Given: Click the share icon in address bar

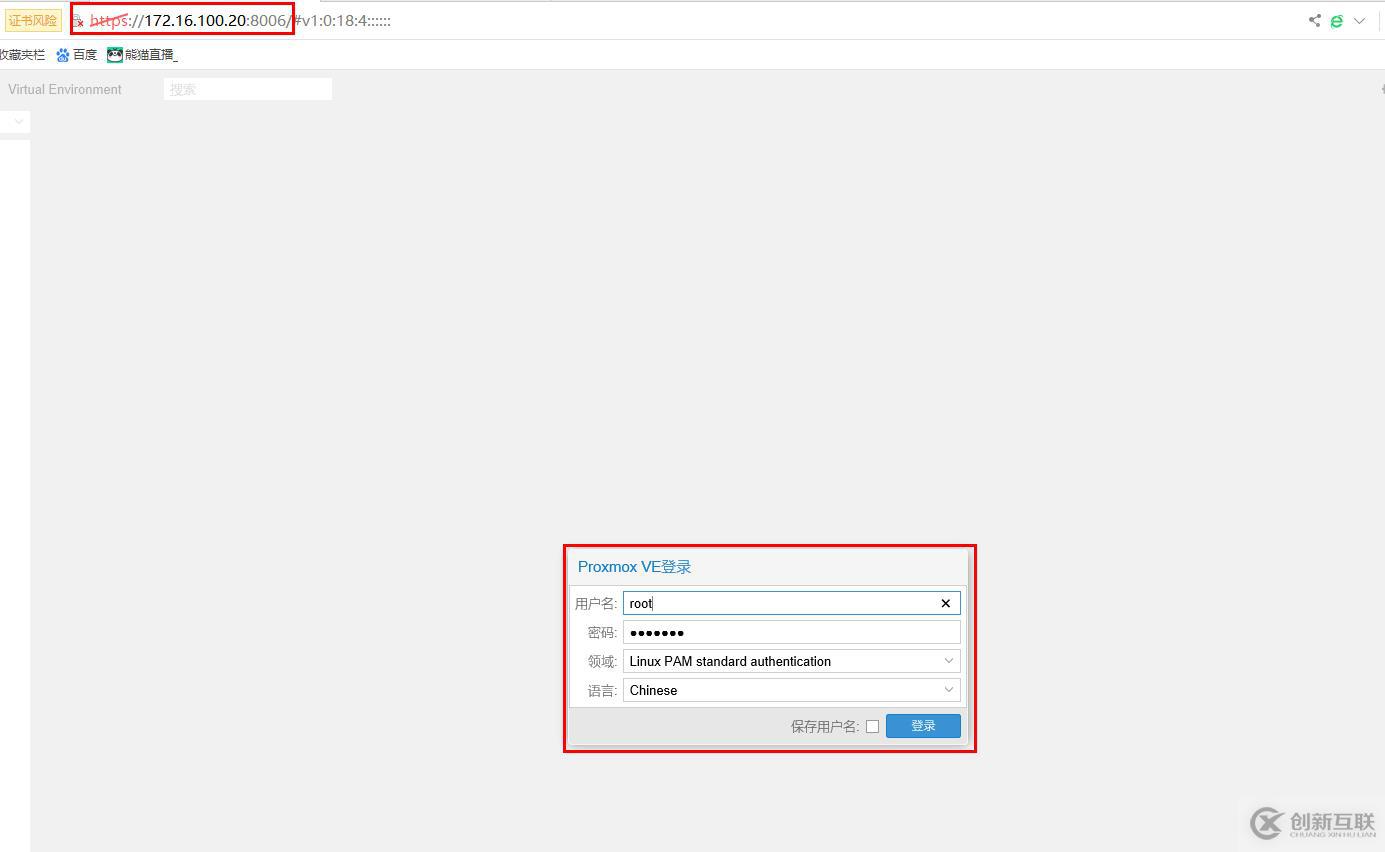Looking at the screenshot, I should pos(1314,20).
